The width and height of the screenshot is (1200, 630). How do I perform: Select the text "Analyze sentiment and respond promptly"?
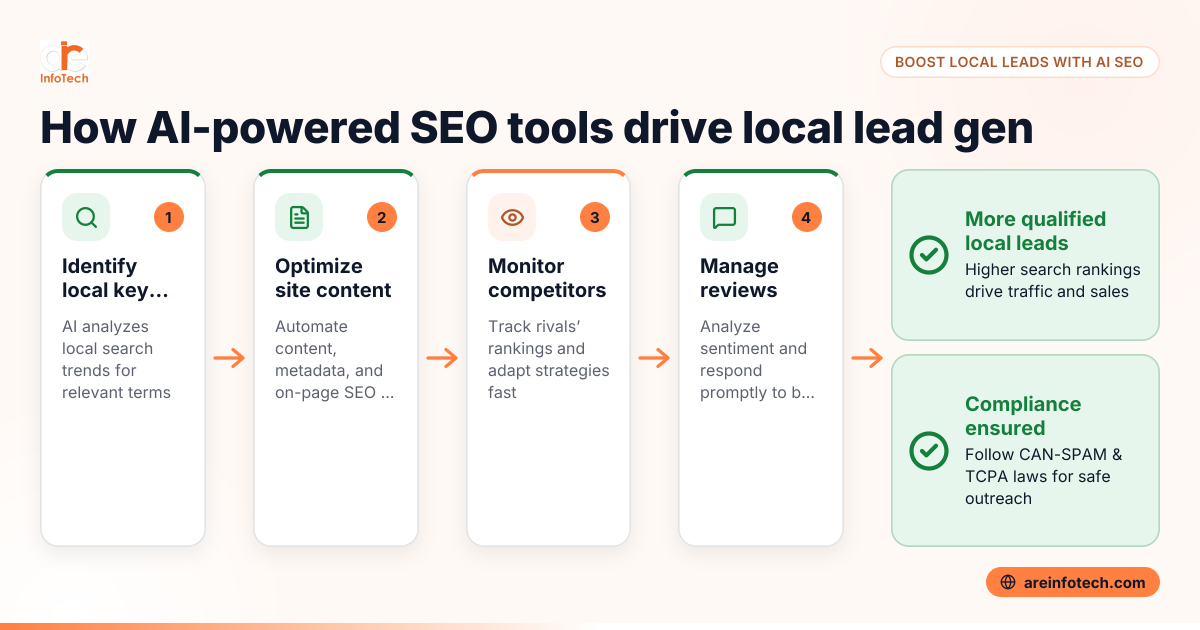coord(757,359)
